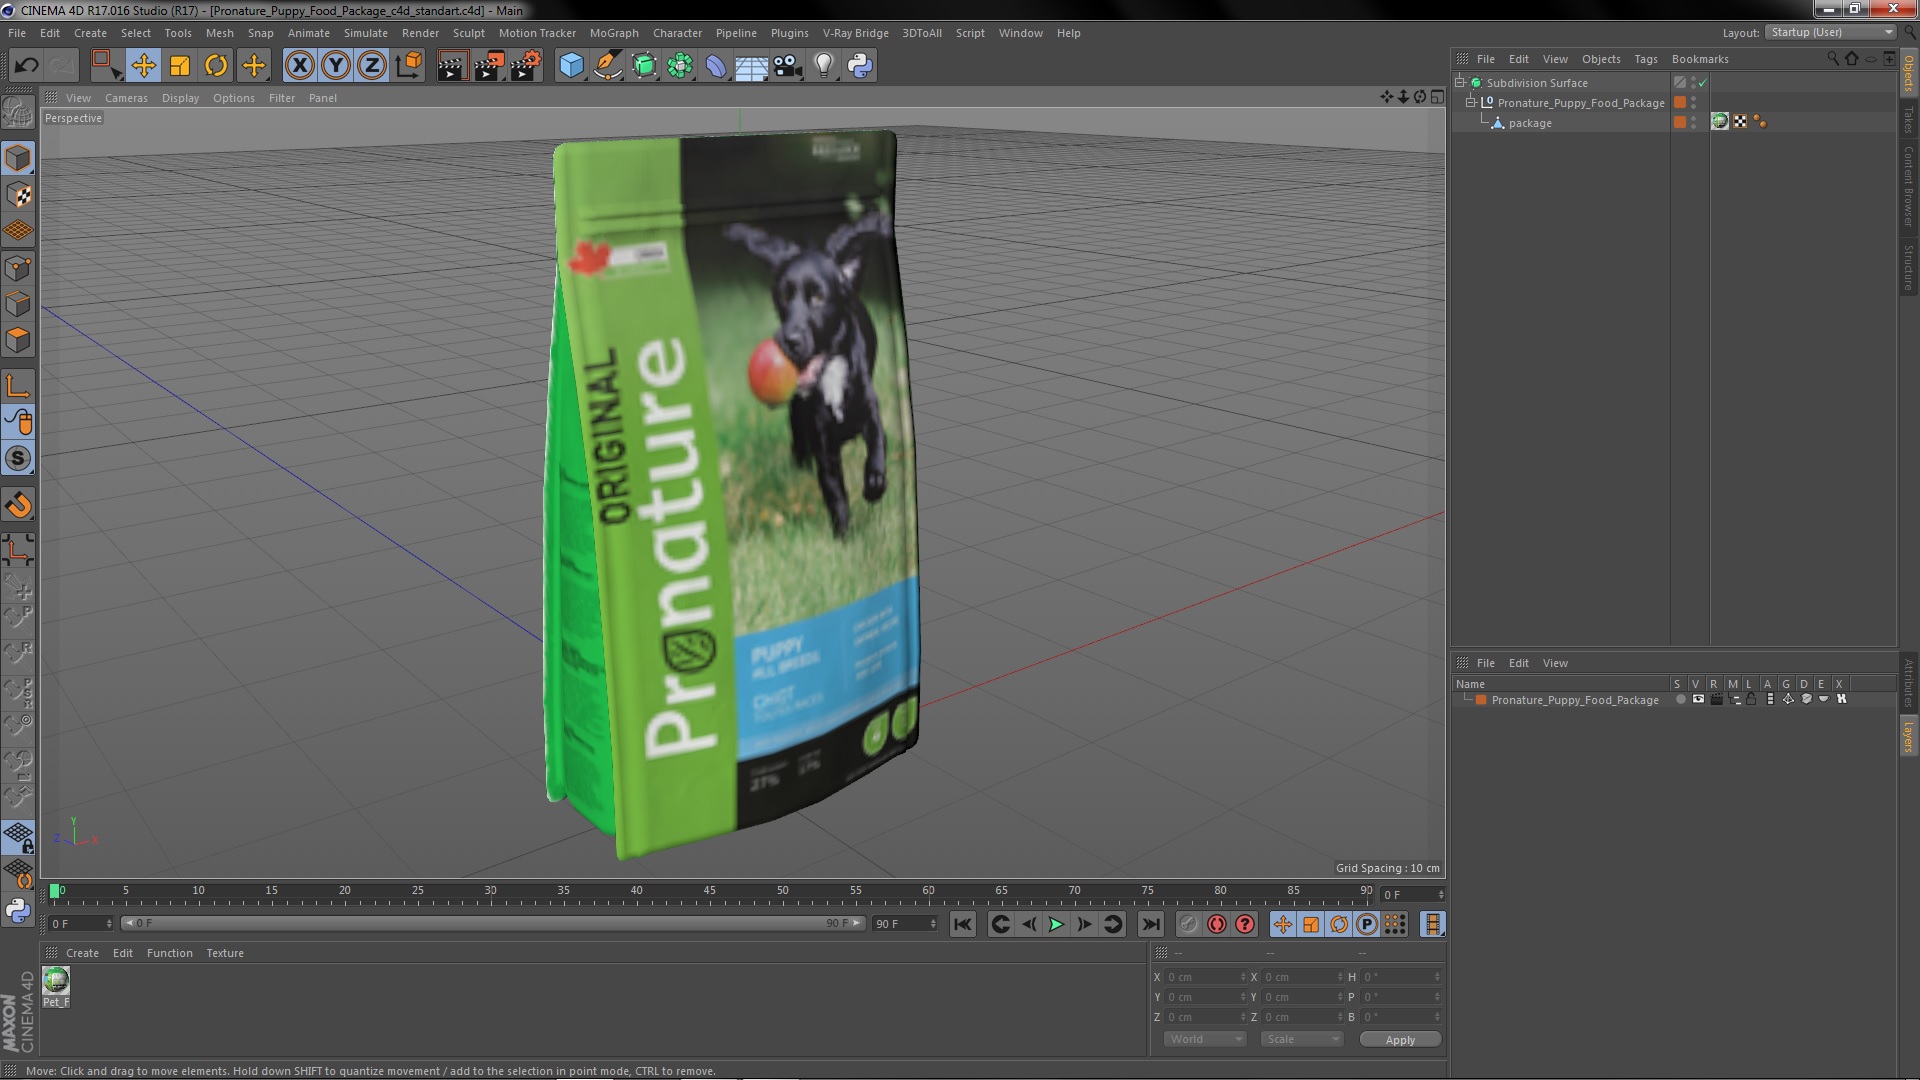Open viewport Display menu
The height and width of the screenshot is (1080, 1920).
[x=180, y=98]
